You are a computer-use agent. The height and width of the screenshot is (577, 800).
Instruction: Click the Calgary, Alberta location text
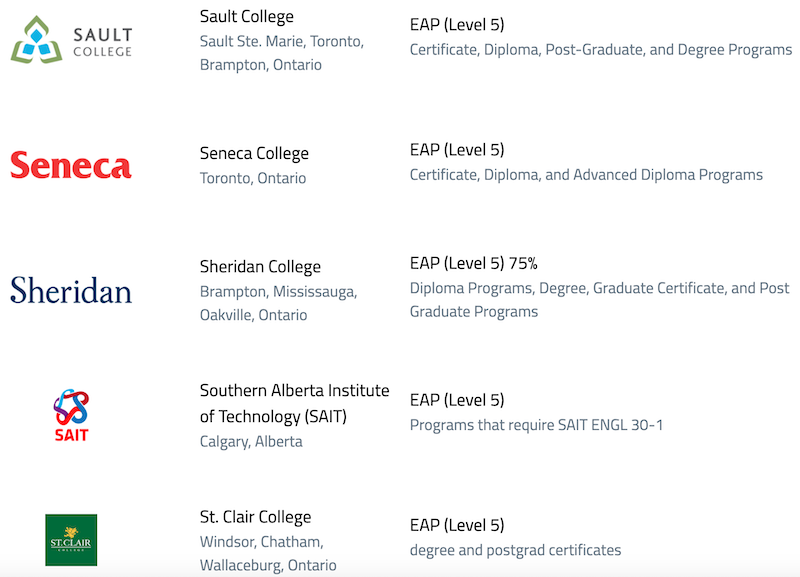point(251,441)
